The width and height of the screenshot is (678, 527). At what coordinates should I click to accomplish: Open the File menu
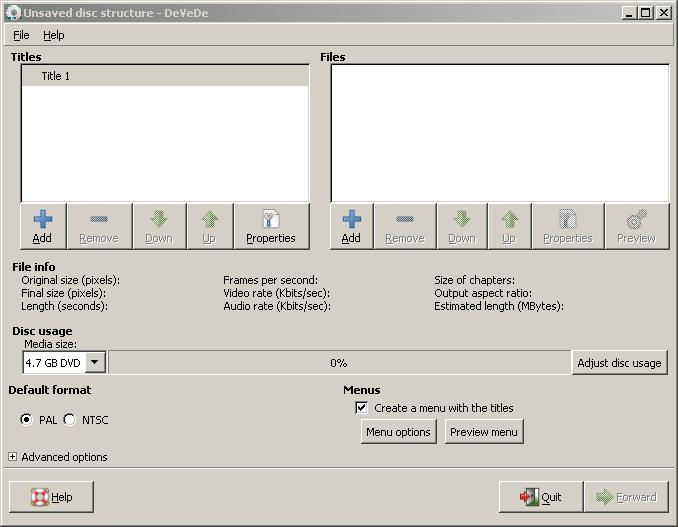tap(21, 35)
